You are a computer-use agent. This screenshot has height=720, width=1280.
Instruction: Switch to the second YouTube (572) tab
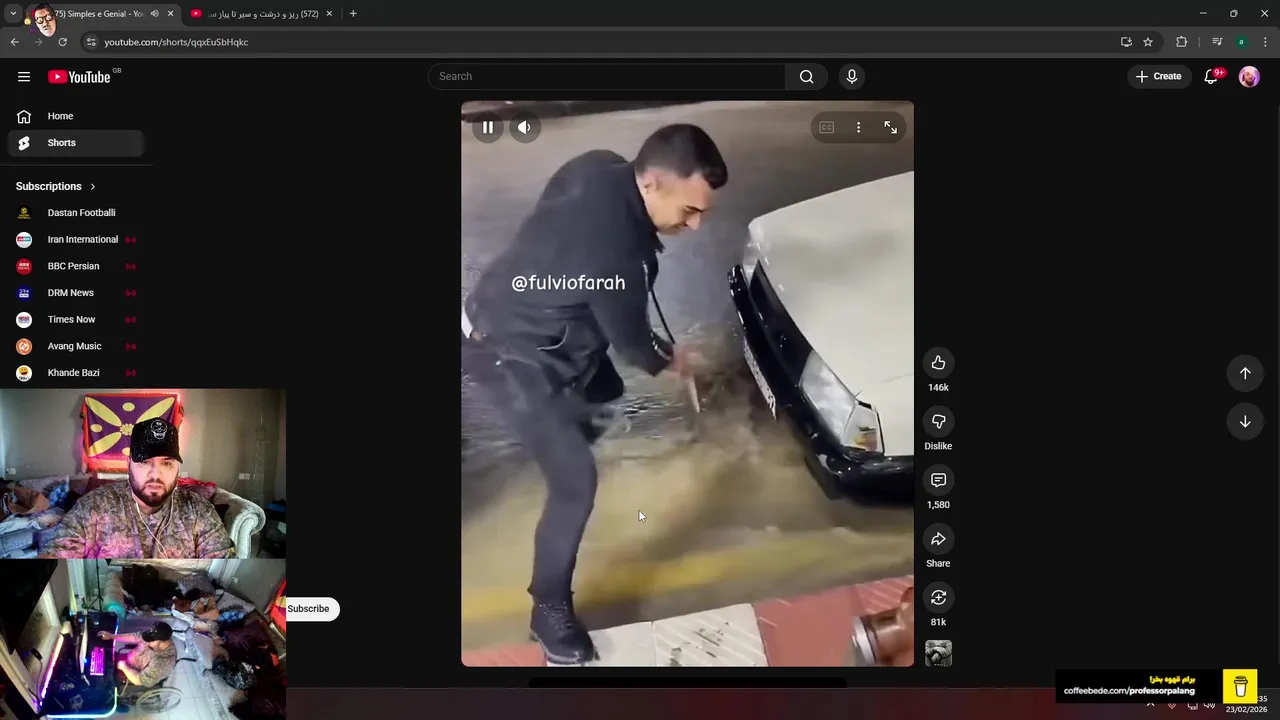click(262, 13)
